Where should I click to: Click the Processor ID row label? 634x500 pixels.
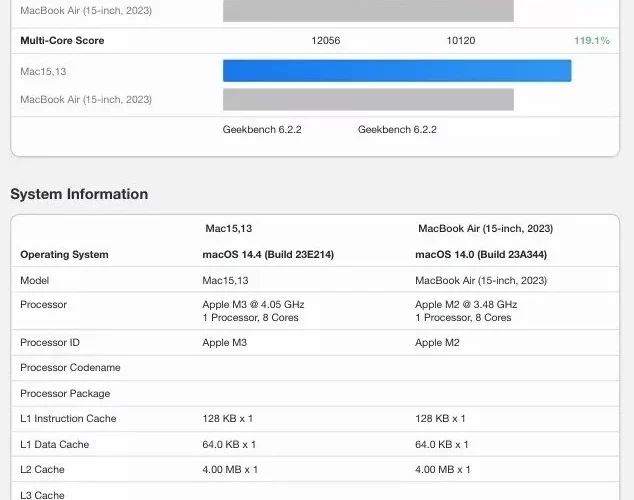point(50,342)
